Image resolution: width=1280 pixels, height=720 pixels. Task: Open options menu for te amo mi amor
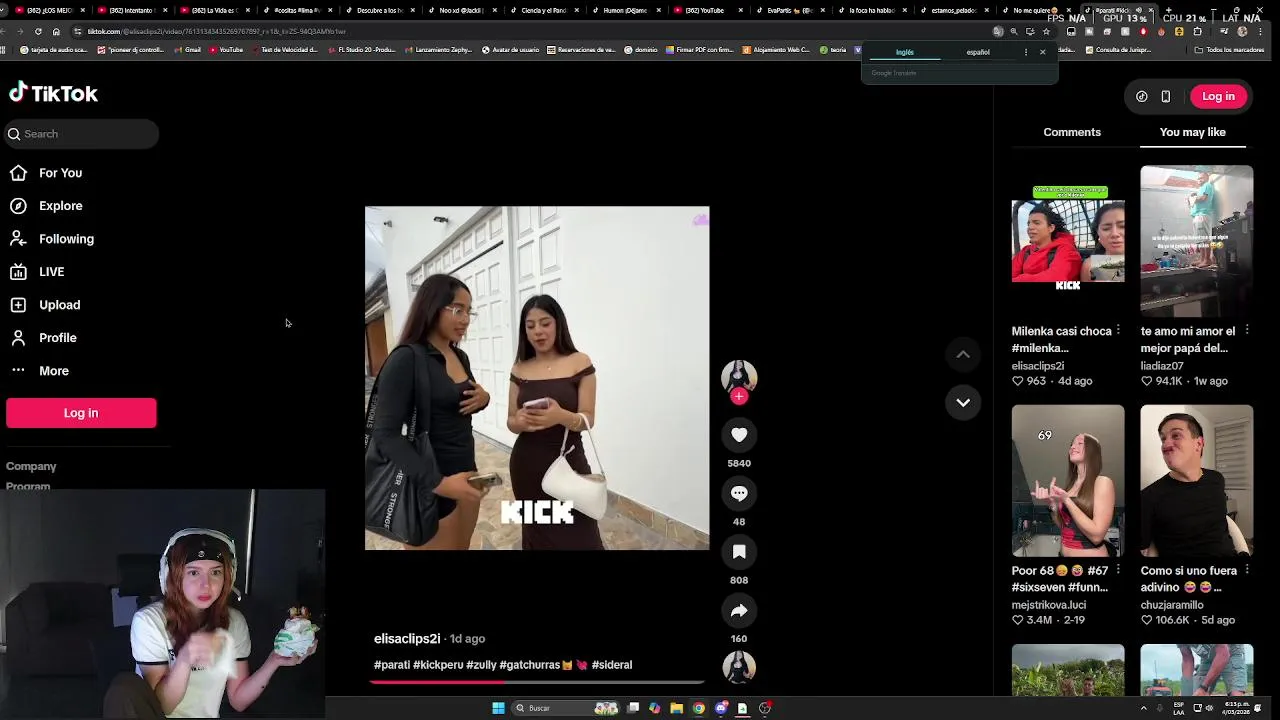tap(1247, 330)
